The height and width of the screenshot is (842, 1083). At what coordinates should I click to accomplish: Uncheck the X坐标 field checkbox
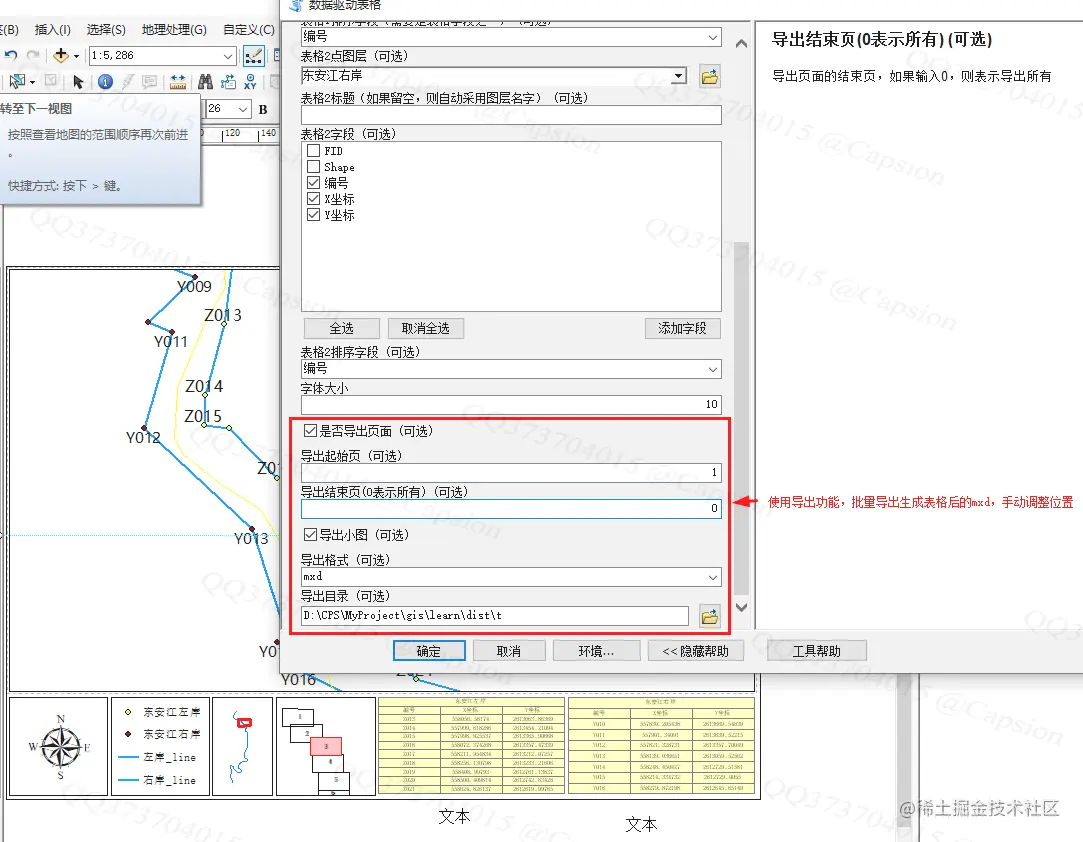click(x=314, y=199)
